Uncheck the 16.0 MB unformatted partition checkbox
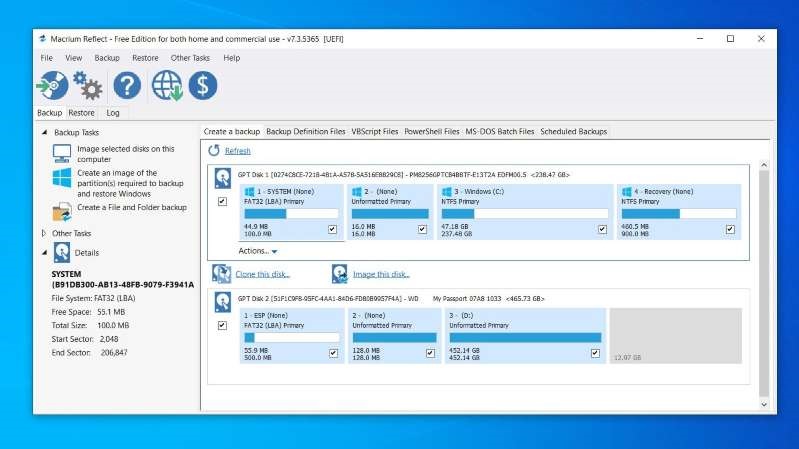The image size is (799, 449). 422,229
